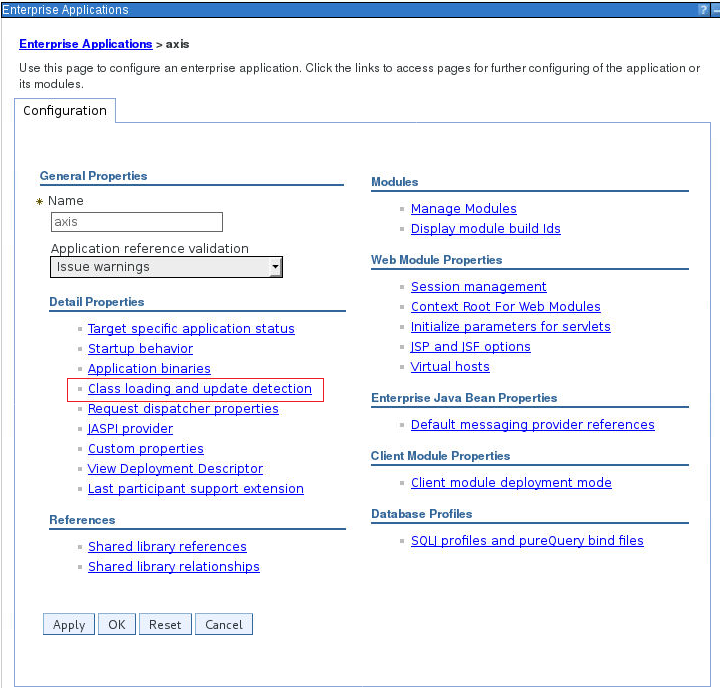The height and width of the screenshot is (688, 720).
Task: Click the Web Module Properties heading
Action: pos(436,260)
